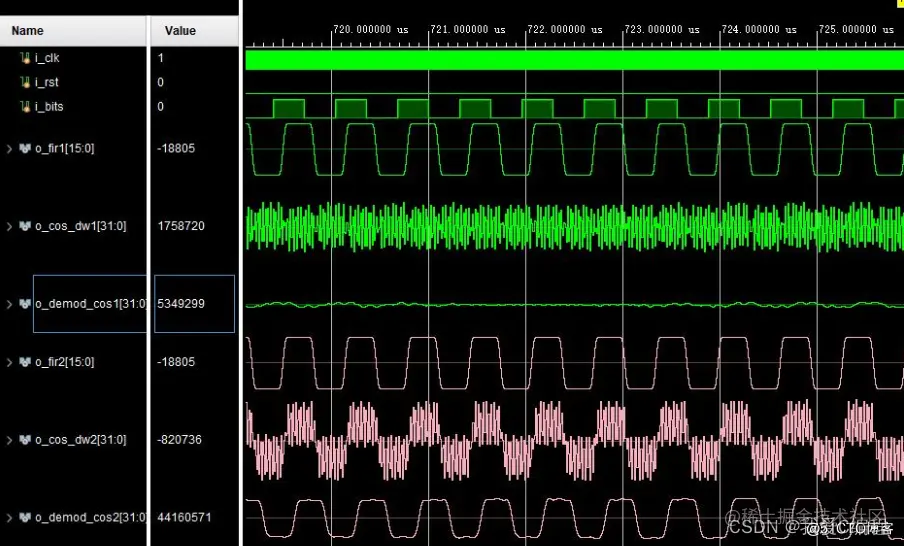This screenshot has width=904, height=546.
Task: Expand the o_fir2[15:0] bus signal
Action: (x=10, y=361)
